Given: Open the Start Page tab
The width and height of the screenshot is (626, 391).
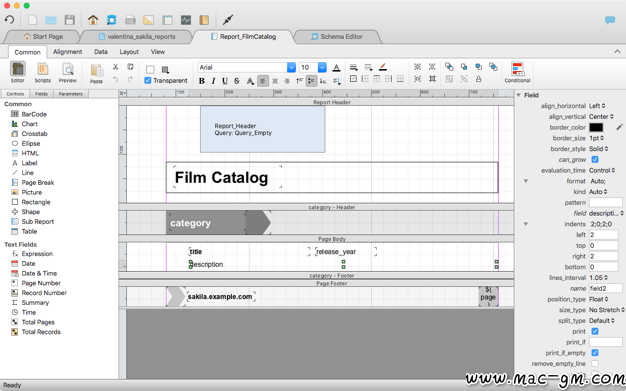Looking at the screenshot, I should tap(43, 37).
